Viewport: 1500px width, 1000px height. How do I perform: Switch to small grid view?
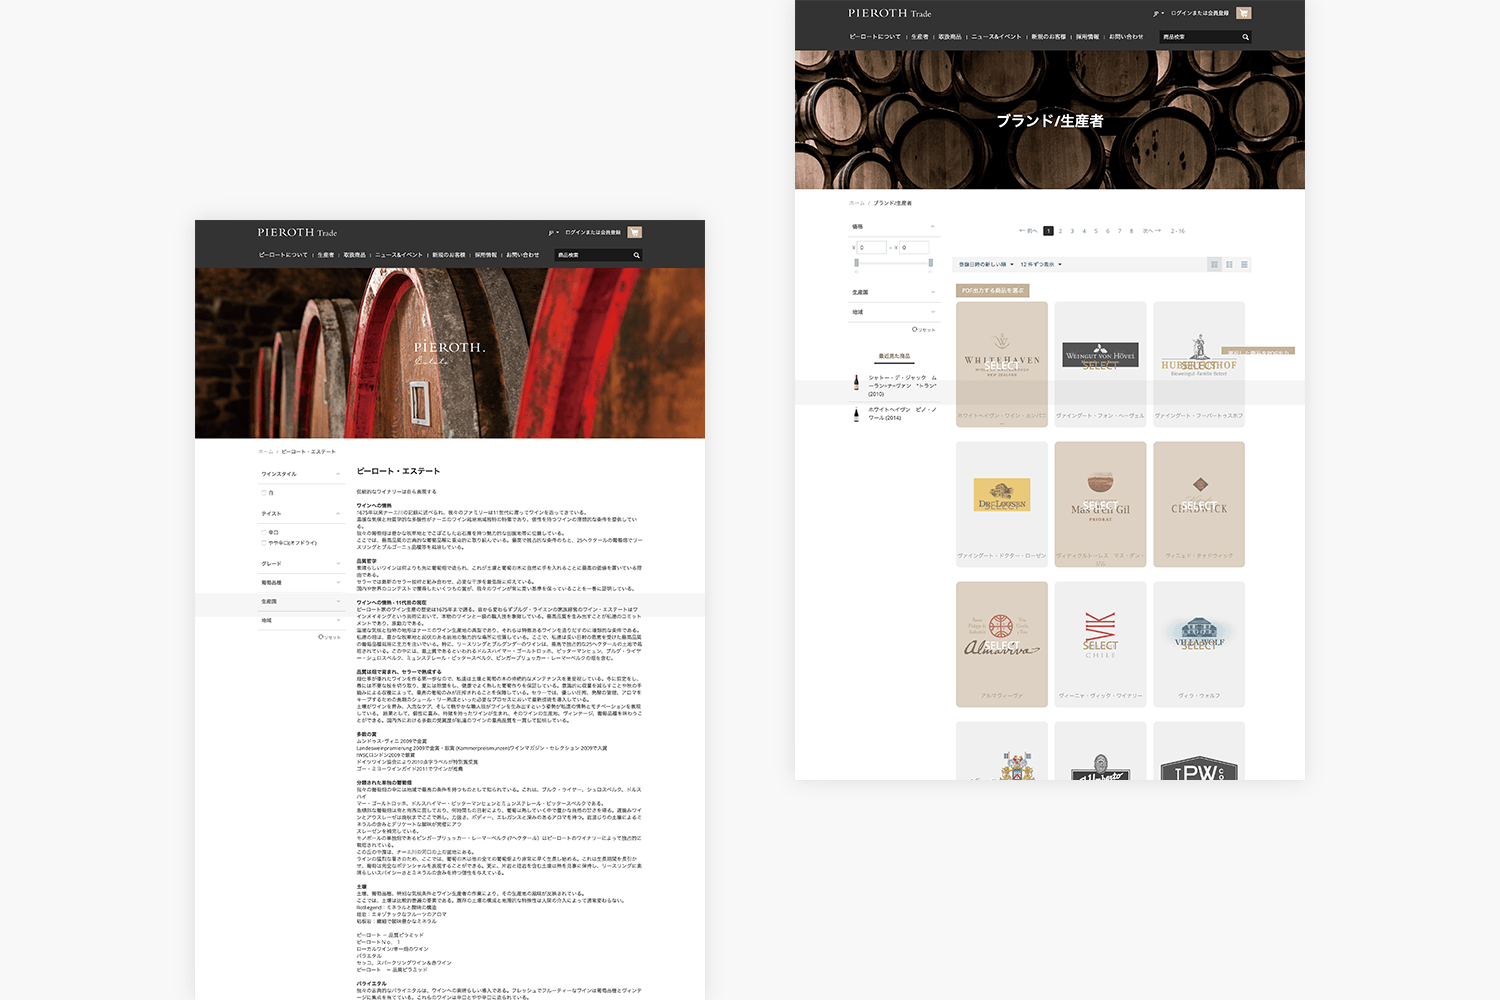pos(1229,264)
